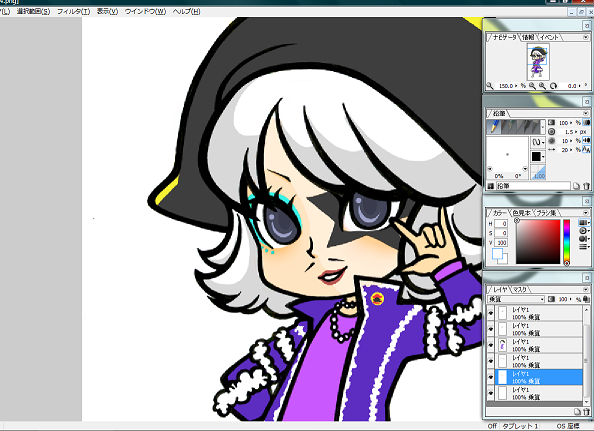Pick a color in the saturation-value square
The width and height of the screenshot is (594, 431).
click(538, 241)
